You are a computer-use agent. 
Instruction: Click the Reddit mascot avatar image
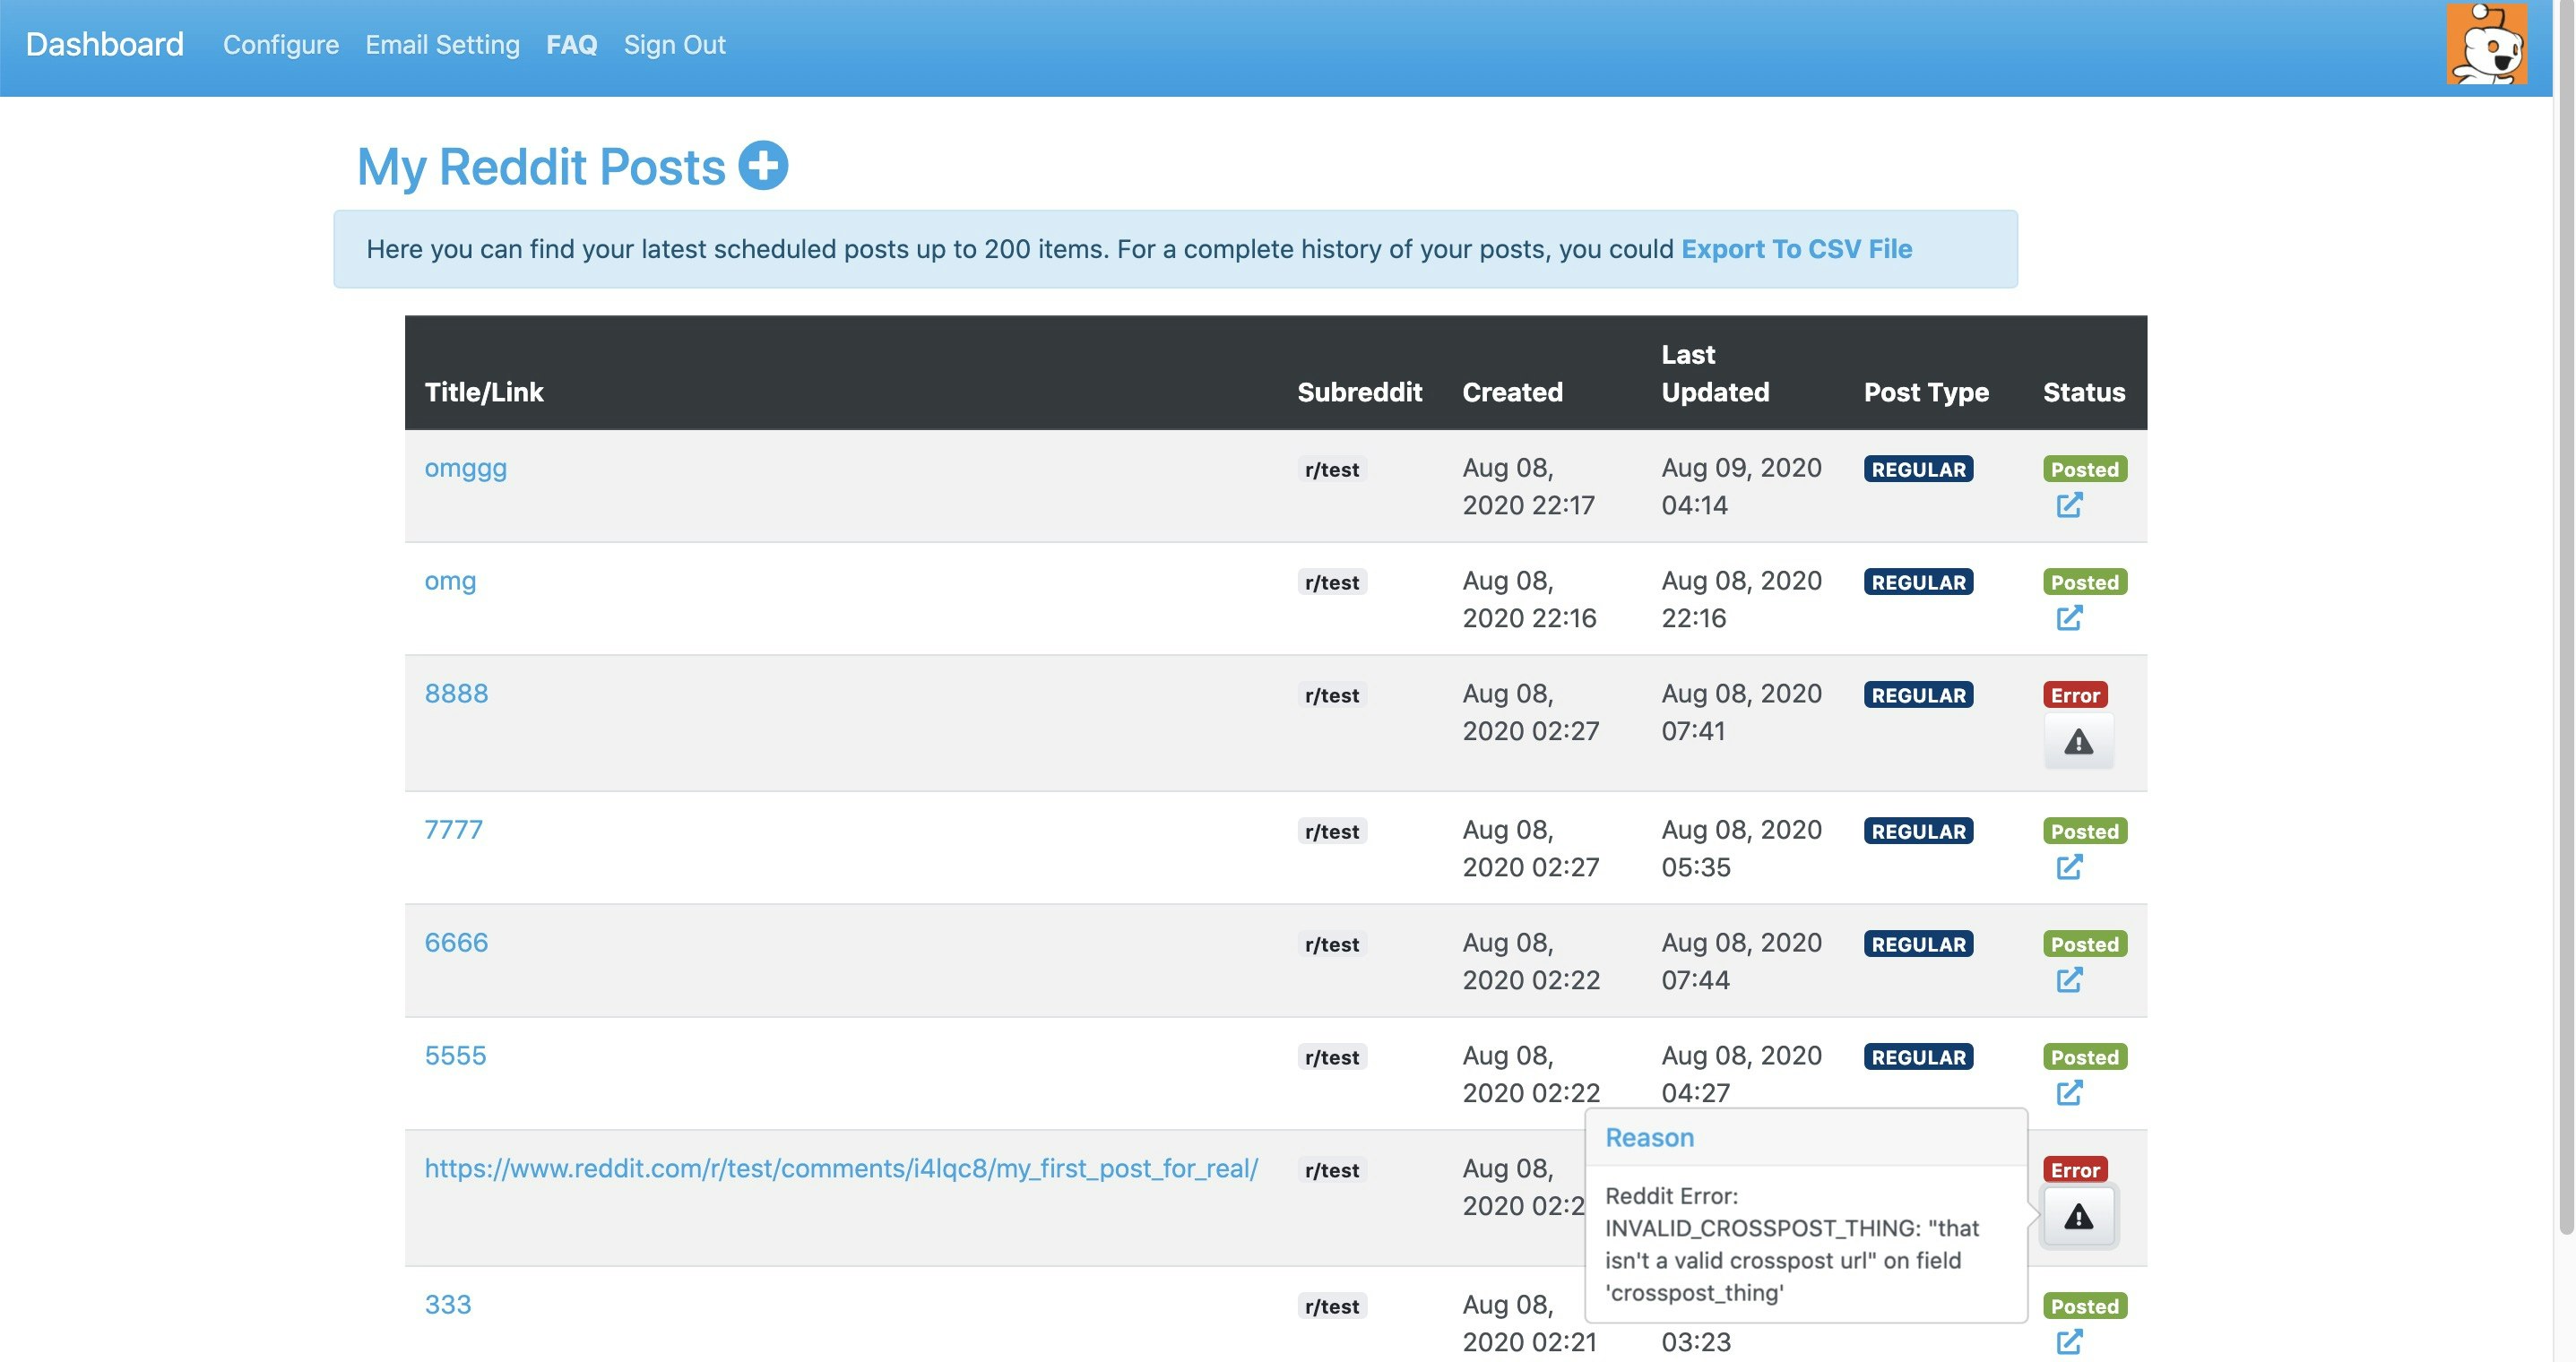pyautogui.click(x=2486, y=44)
